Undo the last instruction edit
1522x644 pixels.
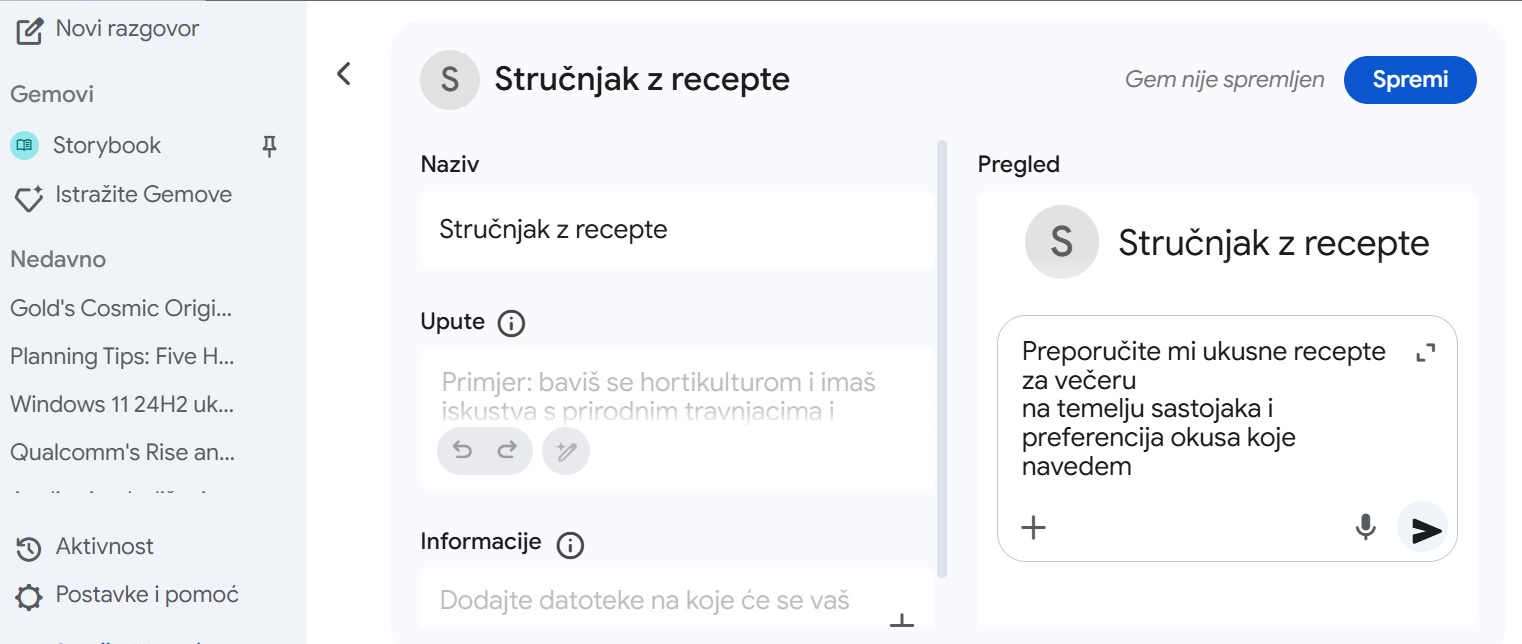pos(462,450)
